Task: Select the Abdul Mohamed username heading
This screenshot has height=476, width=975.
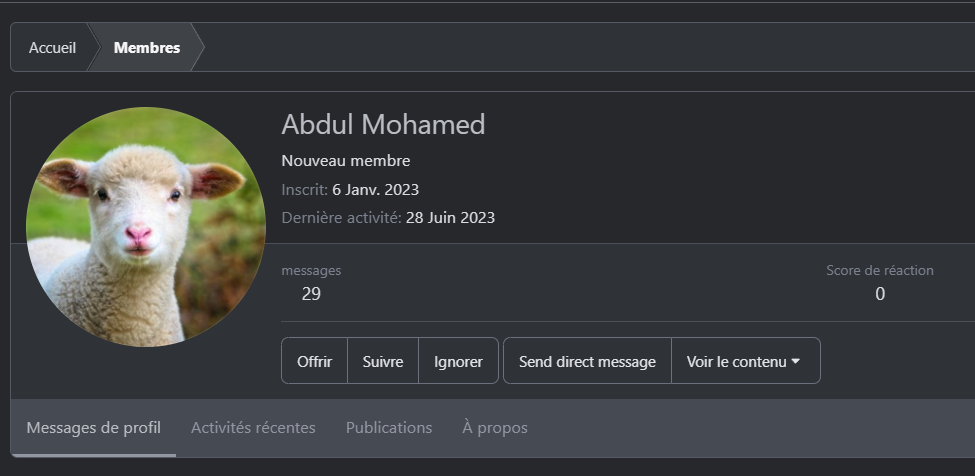Action: click(383, 124)
